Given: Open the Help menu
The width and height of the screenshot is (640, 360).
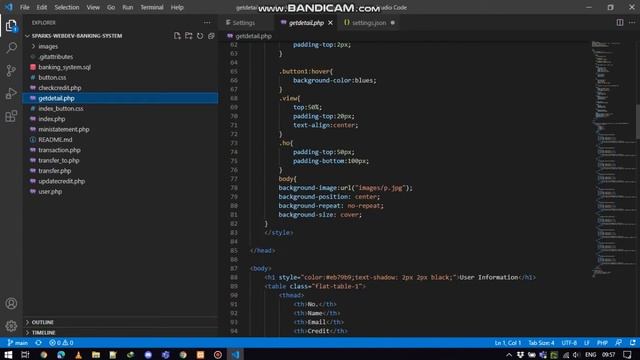Looking at the screenshot, I should pos(177,7).
